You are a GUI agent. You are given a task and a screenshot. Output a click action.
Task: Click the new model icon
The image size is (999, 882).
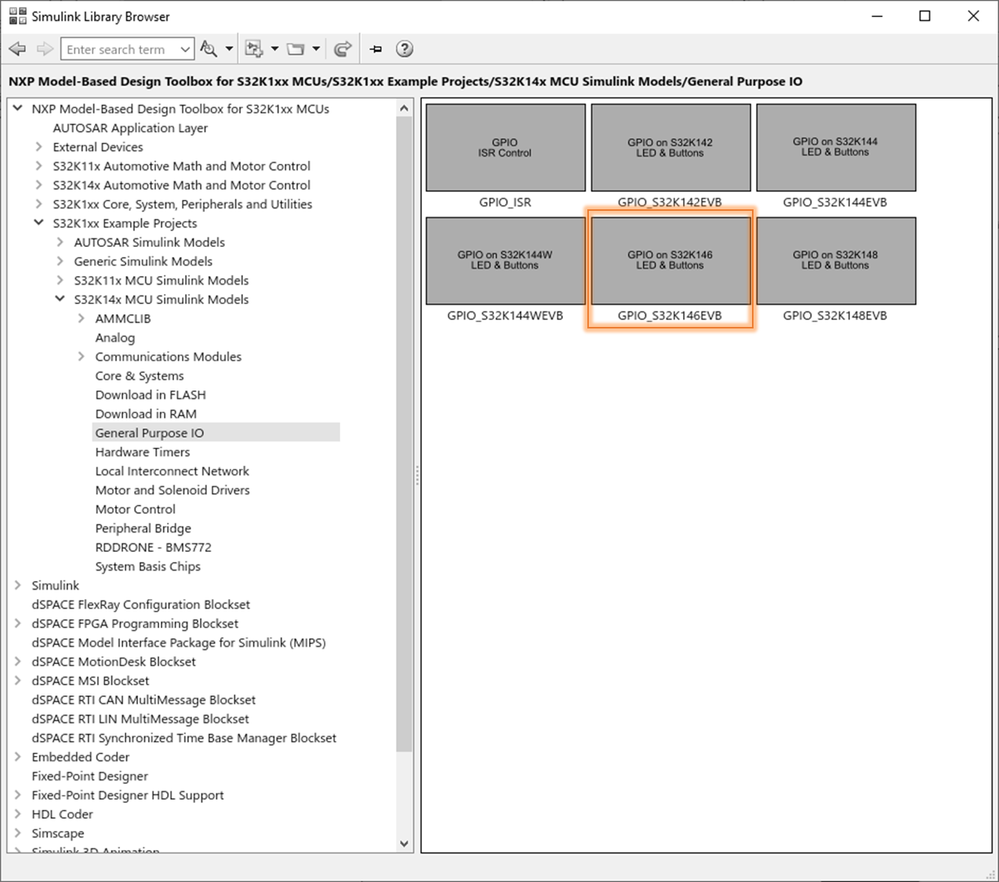click(254, 49)
